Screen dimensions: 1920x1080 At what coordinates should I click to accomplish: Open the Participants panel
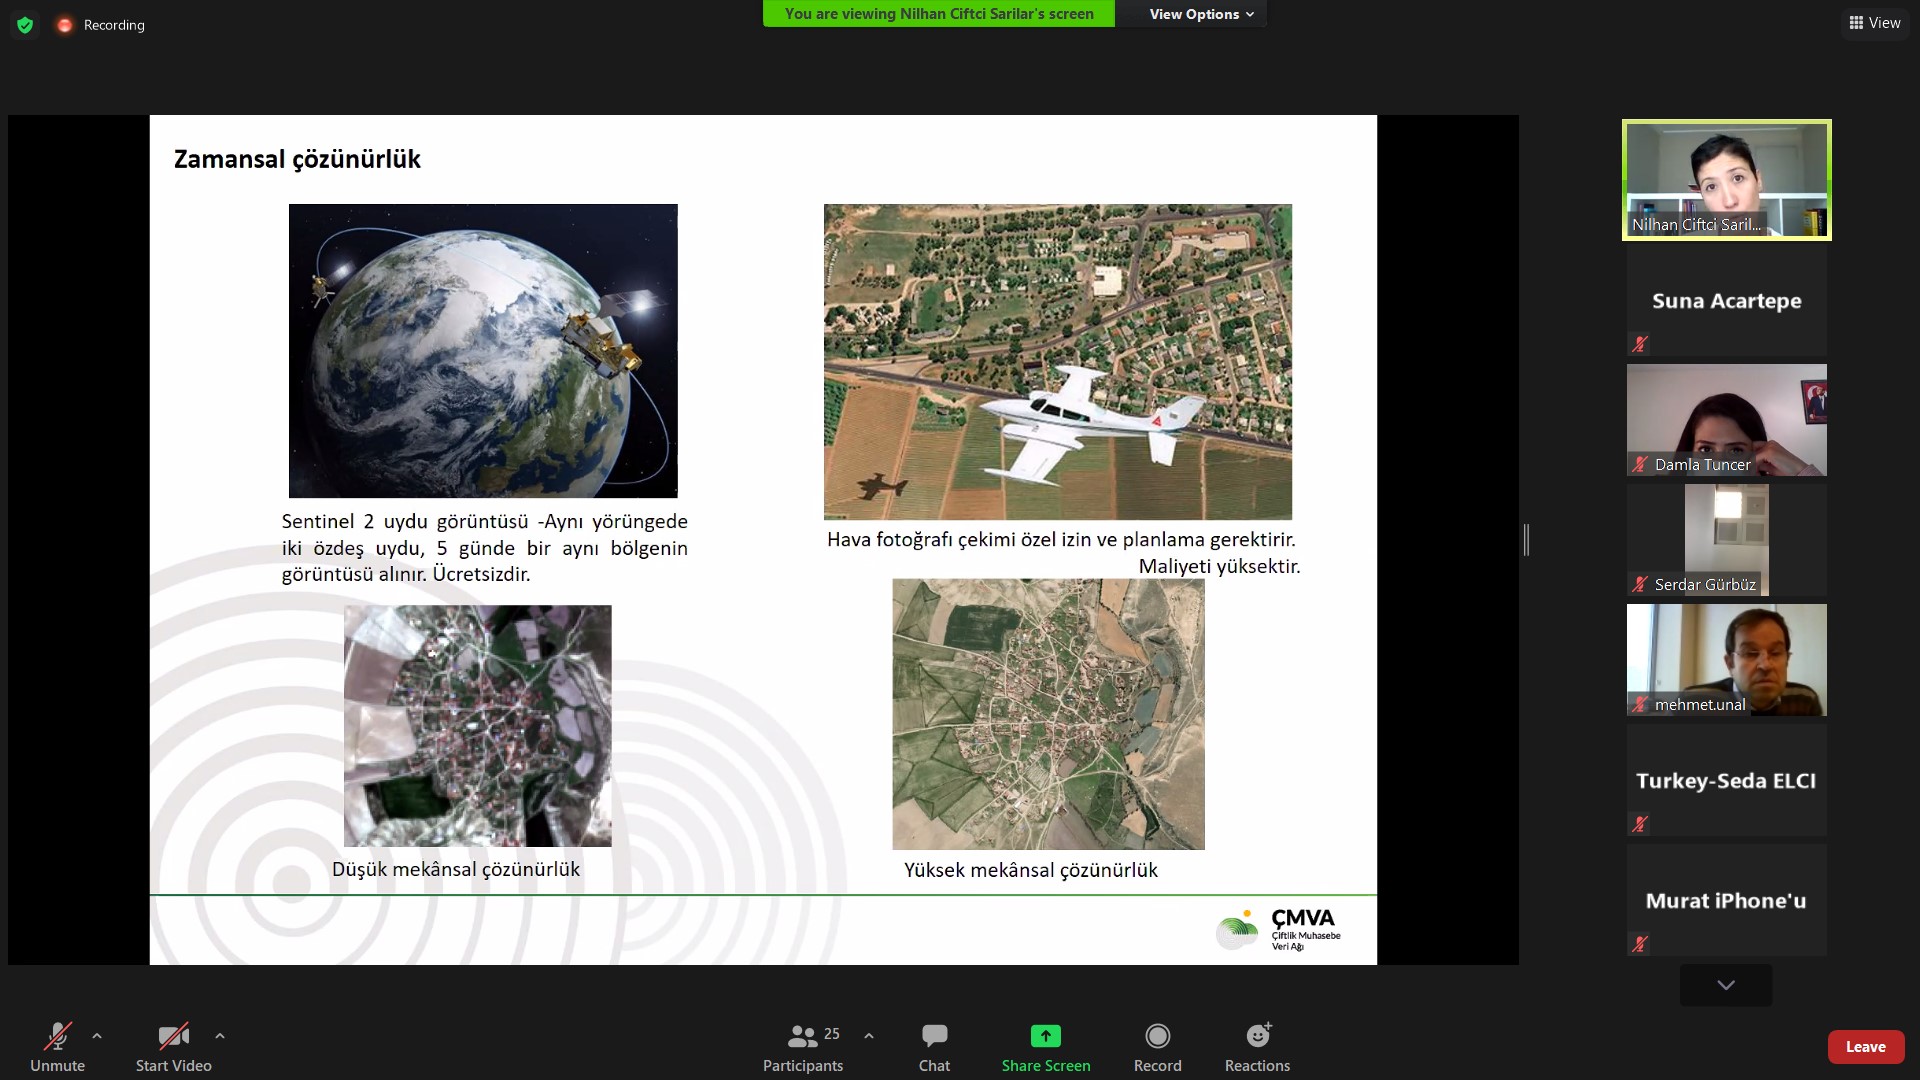click(x=803, y=1047)
